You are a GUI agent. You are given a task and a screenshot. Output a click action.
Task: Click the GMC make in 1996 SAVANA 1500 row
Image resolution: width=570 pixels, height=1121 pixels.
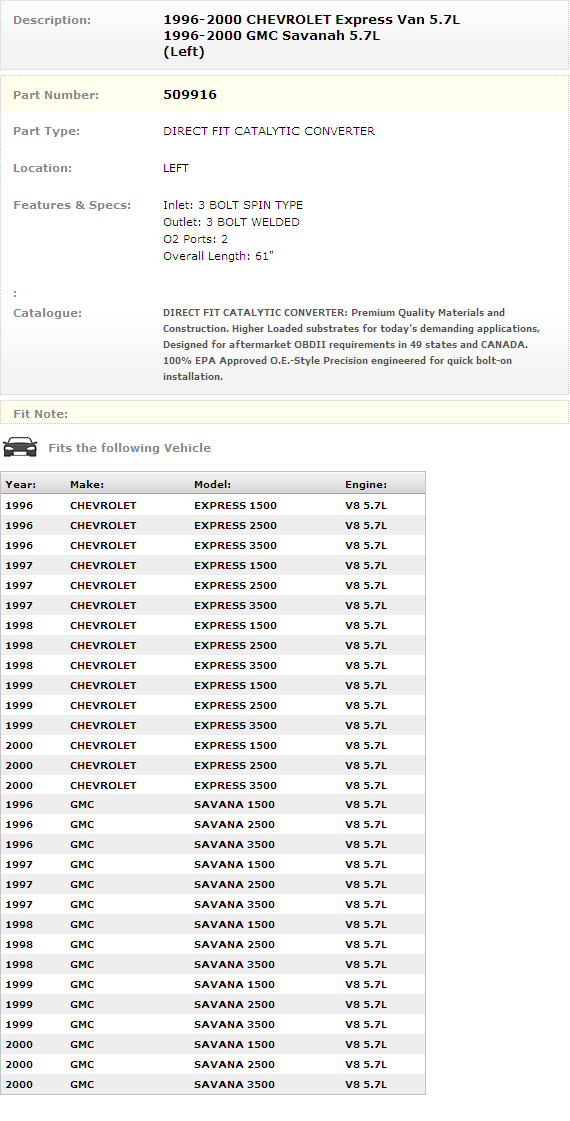tap(82, 805)
